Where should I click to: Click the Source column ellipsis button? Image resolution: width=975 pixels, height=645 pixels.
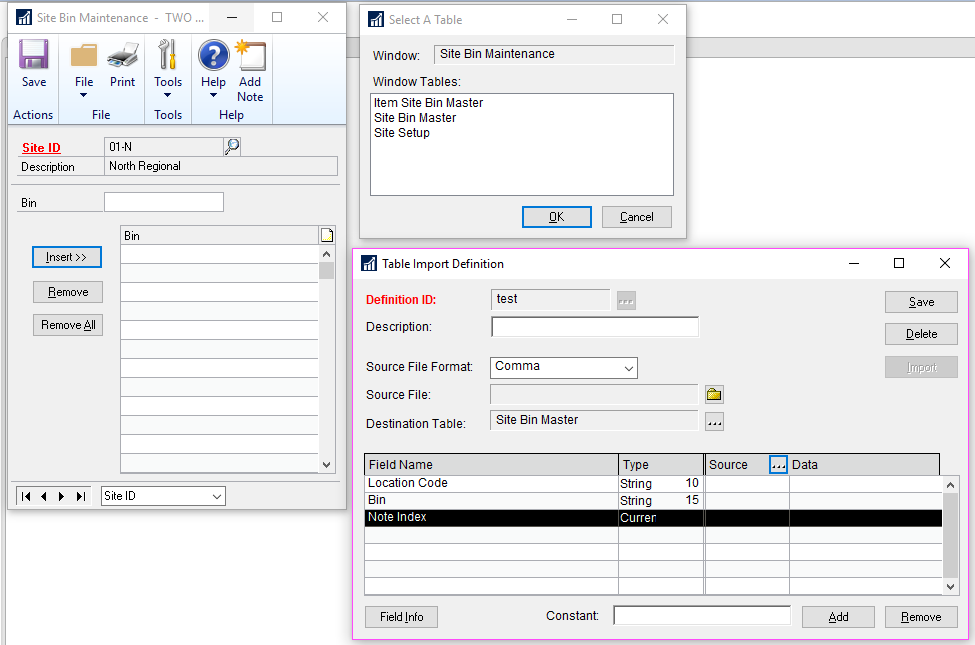pyautogui.click(x=778, y=464)
